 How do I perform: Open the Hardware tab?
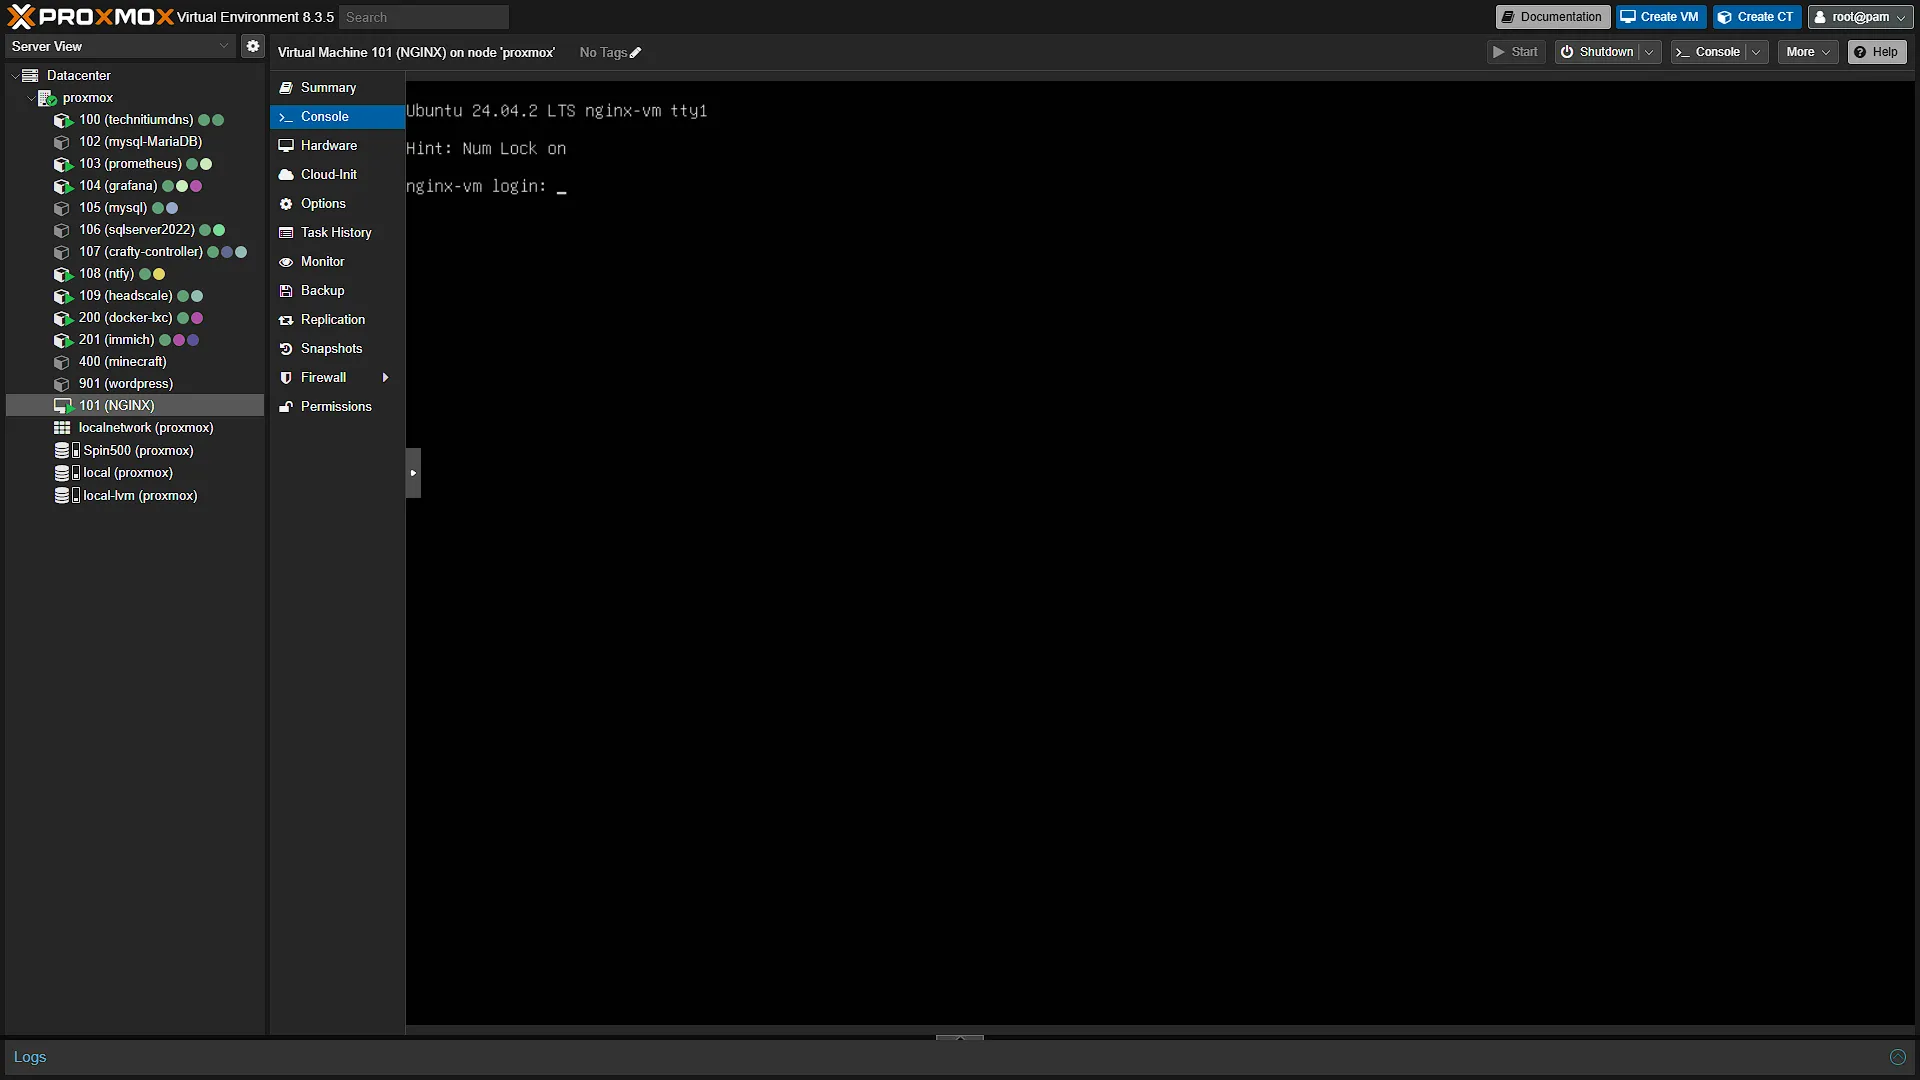[x=337, y=146]
